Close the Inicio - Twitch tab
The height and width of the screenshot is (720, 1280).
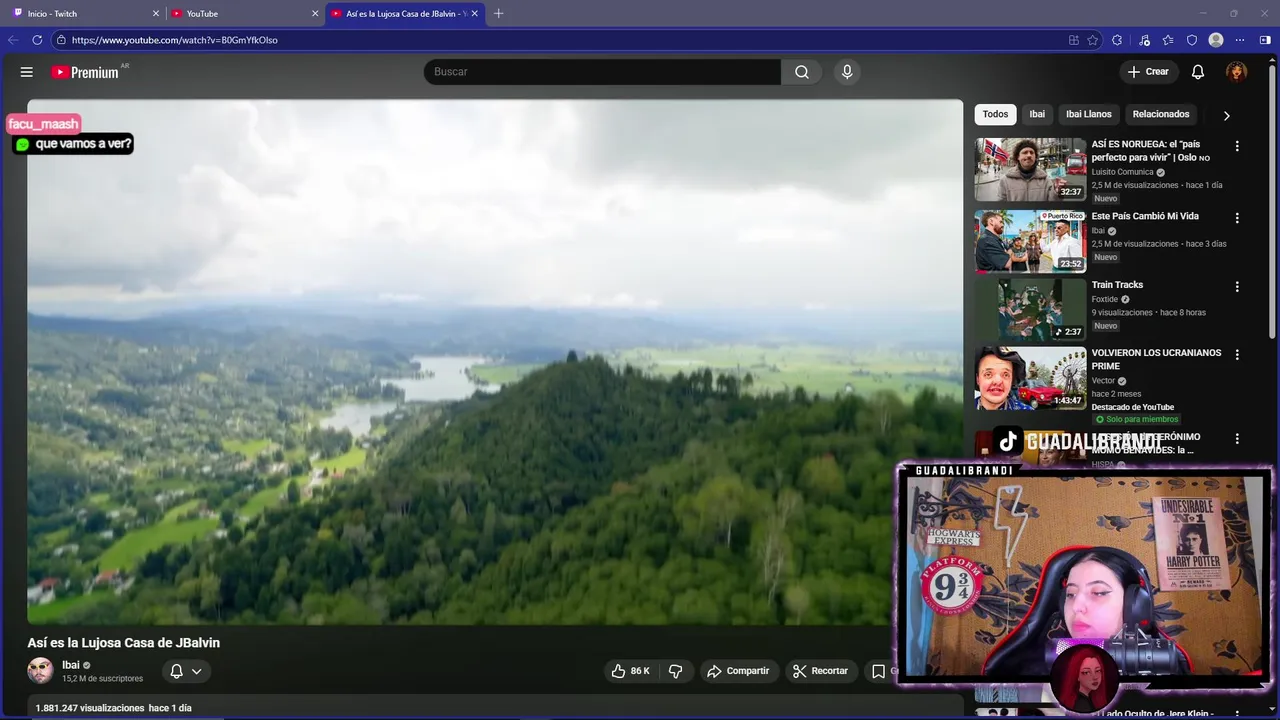pyautogui.click(x=156, y=13)
